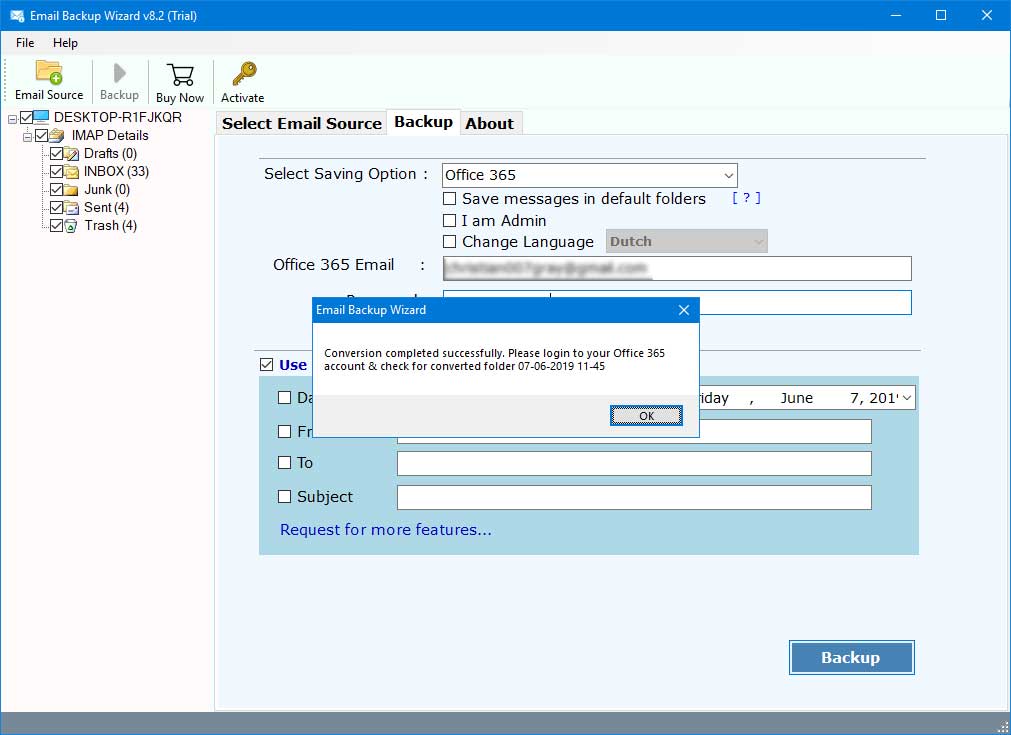1011x735 pixels.
Task: Collapse the DESKTOP-R1FJKQR tree node
Action: point(12,119)
